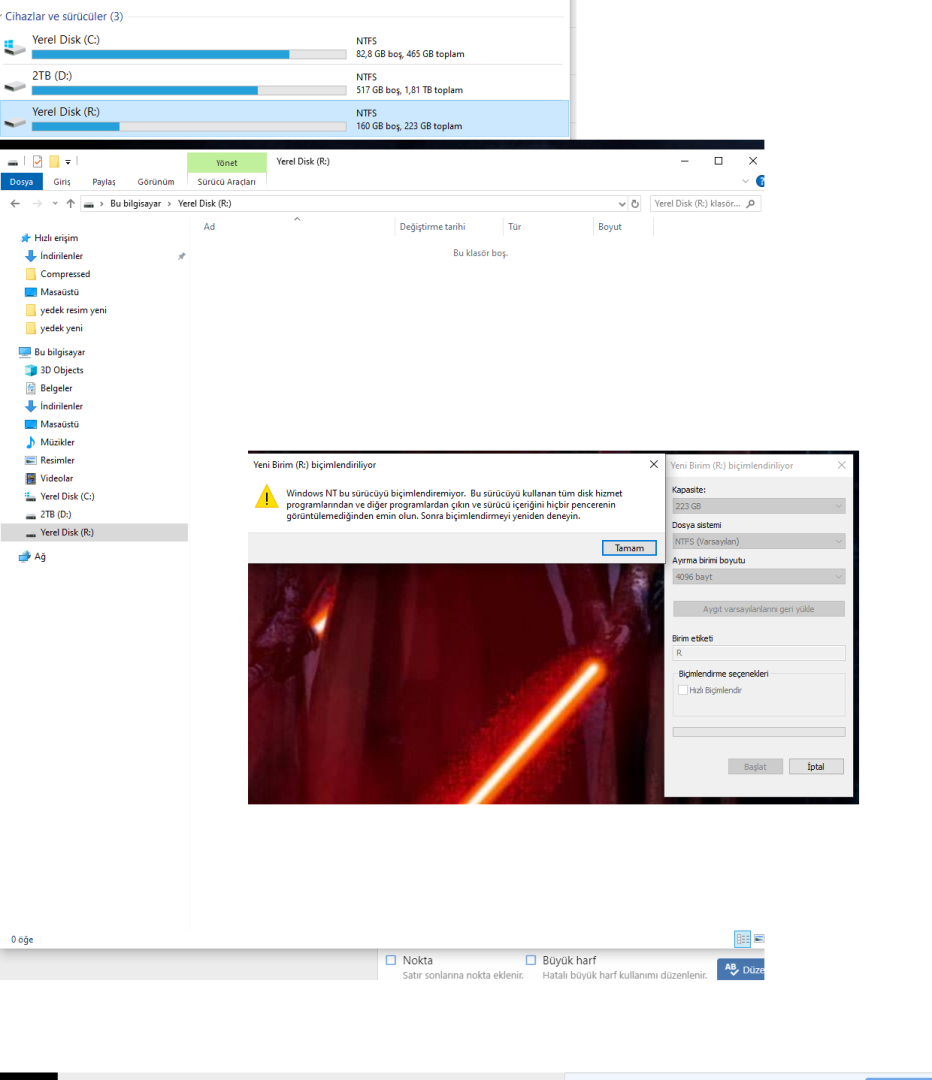Click the new folder quick access icon

pos(54,162)
